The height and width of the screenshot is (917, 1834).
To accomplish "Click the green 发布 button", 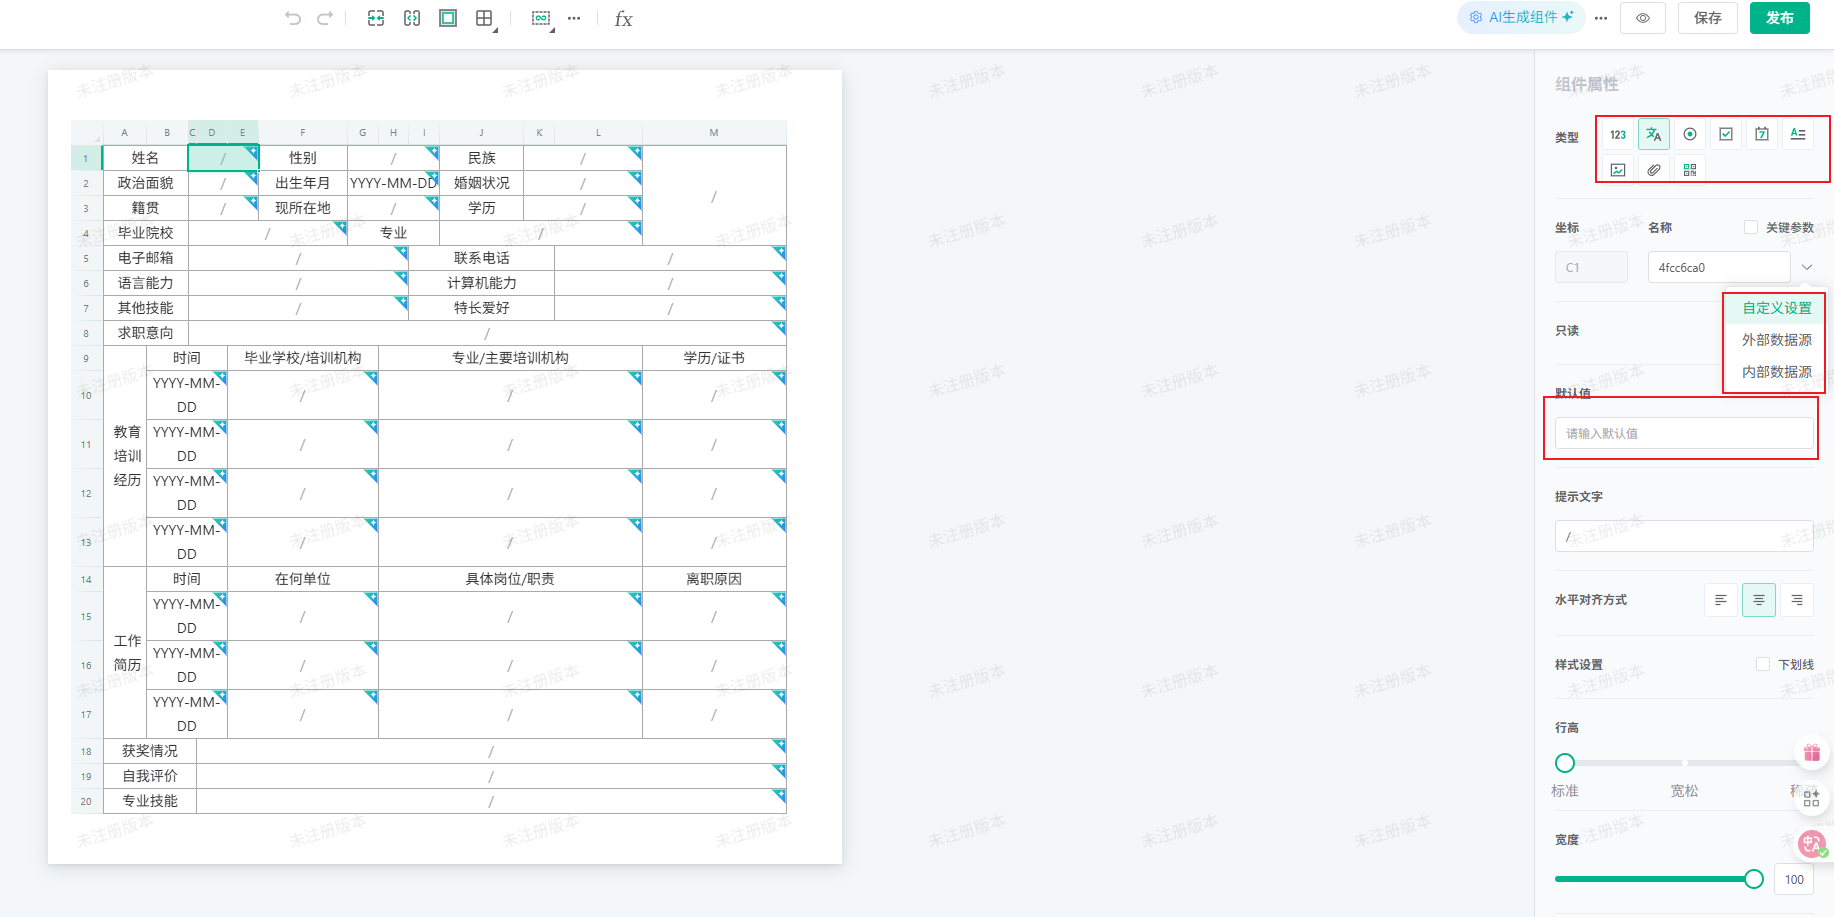I will tap(1780, 18).
